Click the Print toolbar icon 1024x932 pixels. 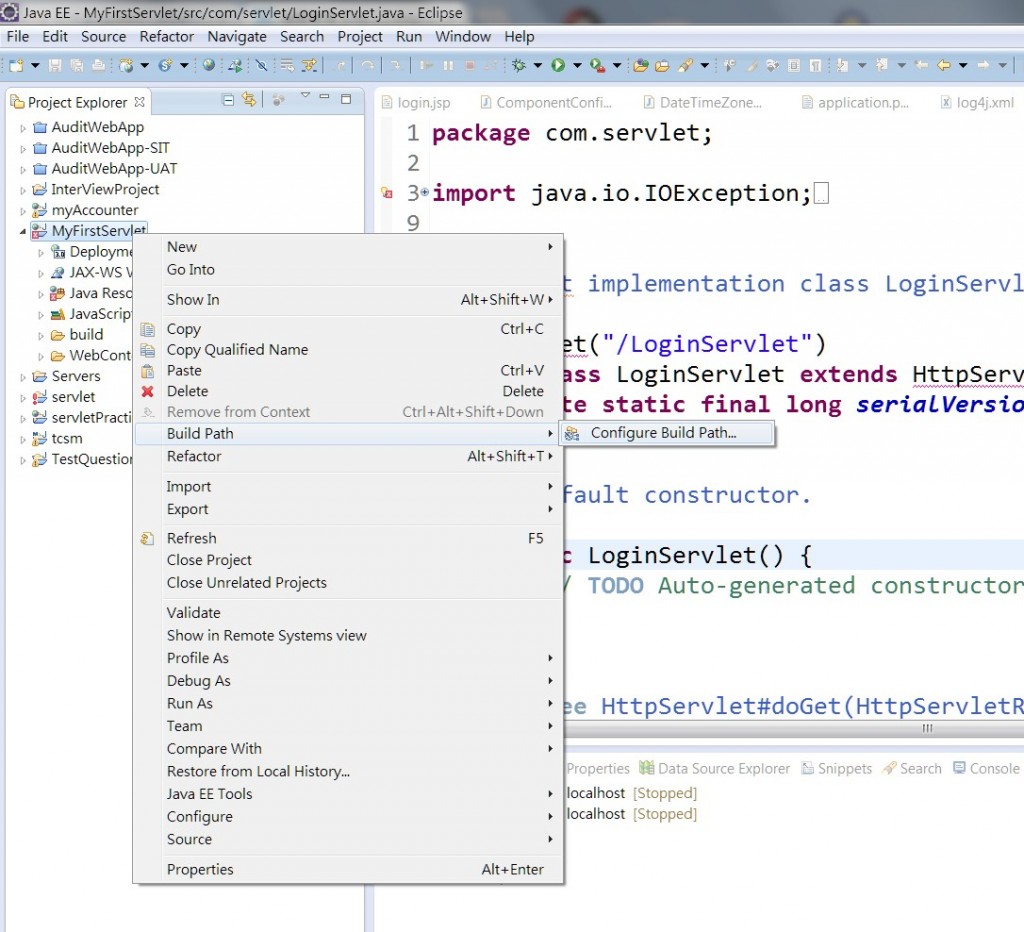(98, 65)
